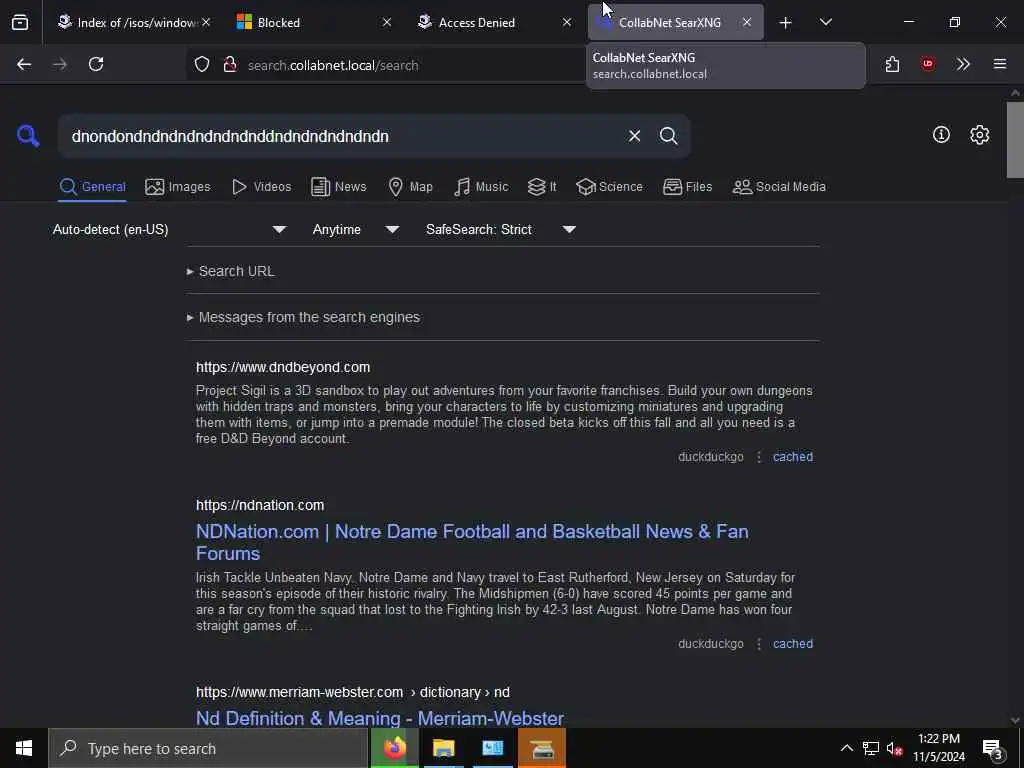This screenshot has height=768, width=1024.
Task: Select the Music search category
Action: [481, 187]
